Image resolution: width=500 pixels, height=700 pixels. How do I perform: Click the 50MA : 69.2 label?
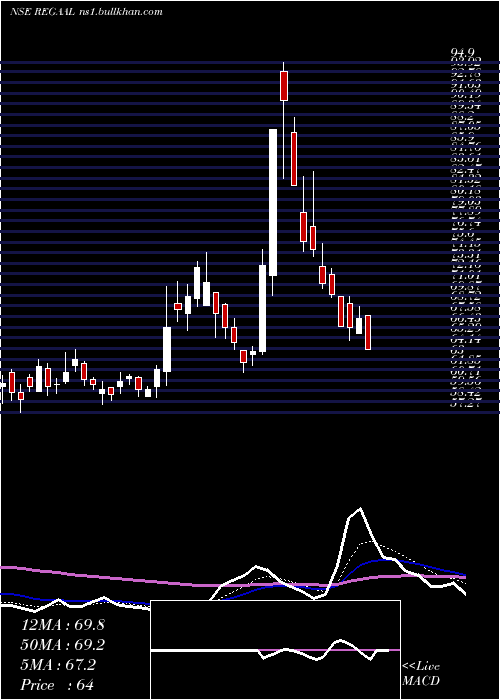point(63,645)
